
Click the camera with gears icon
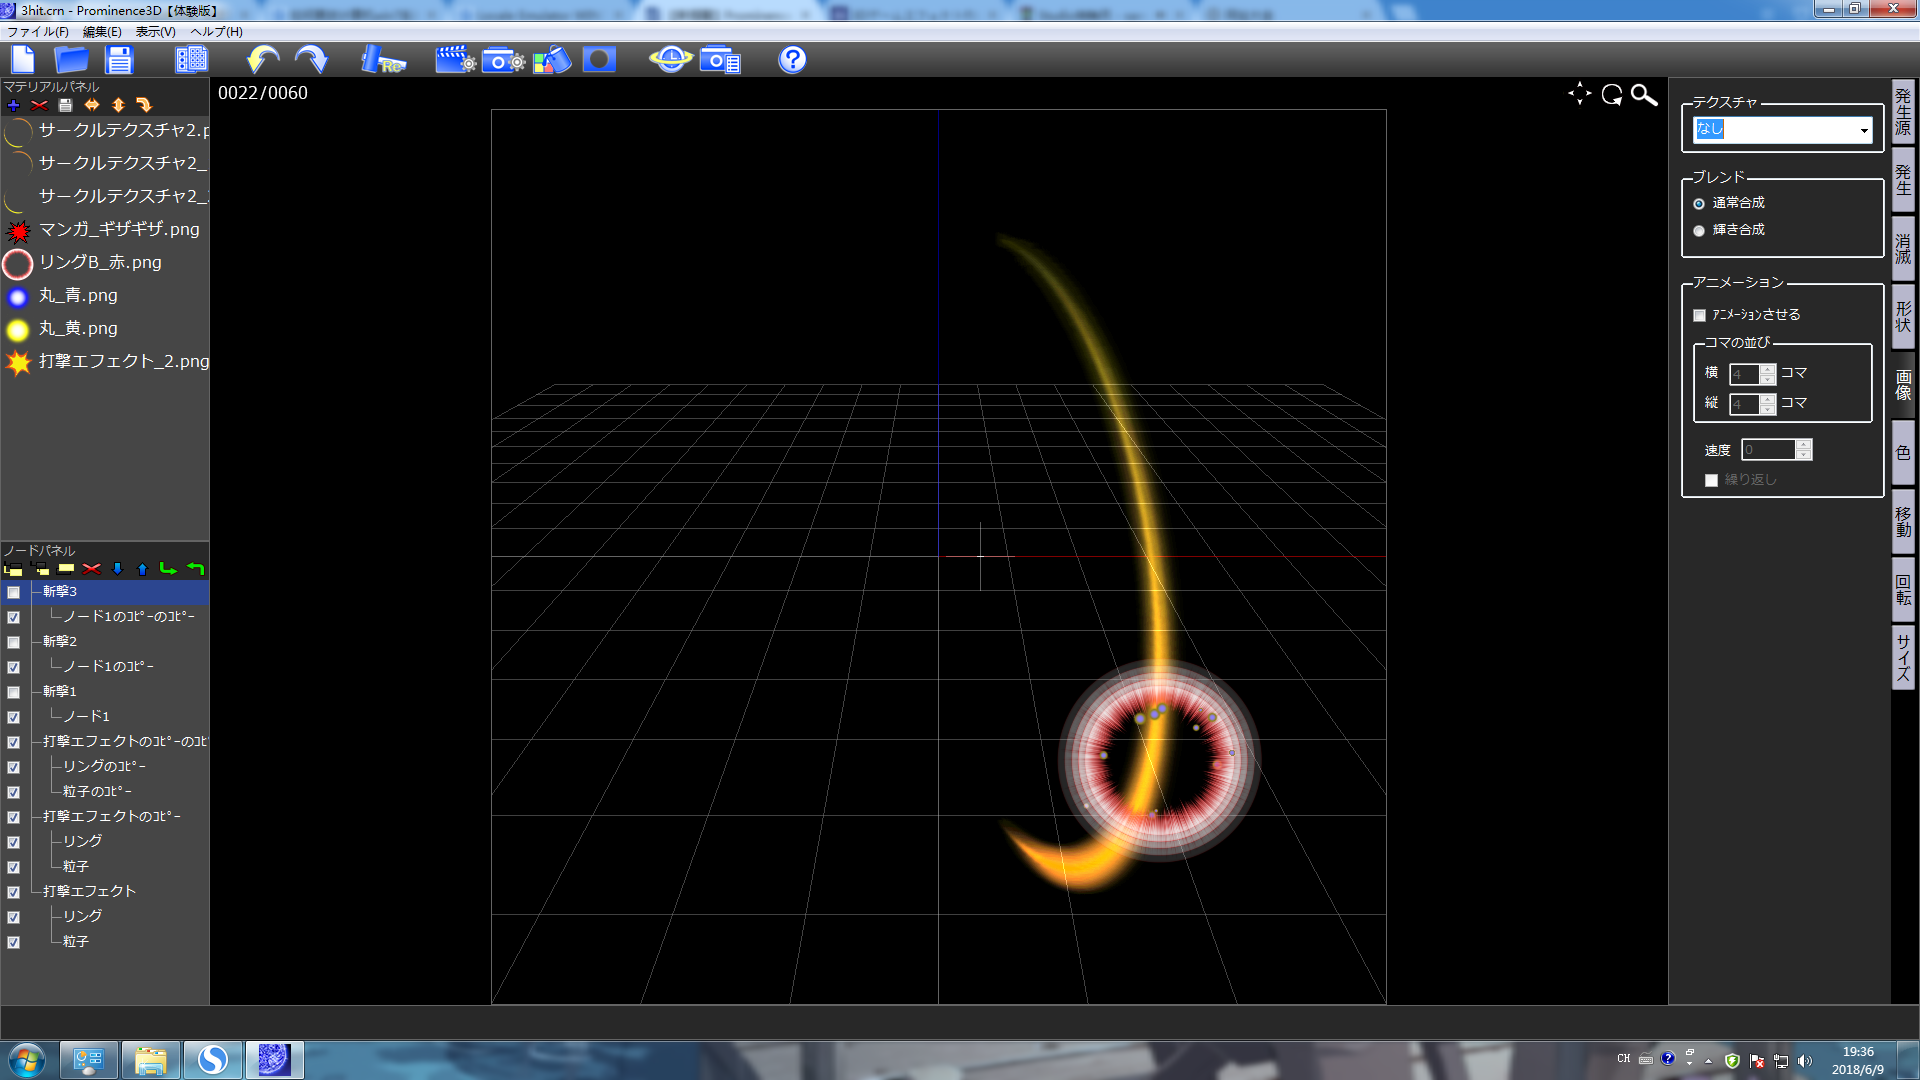point(503,60)
